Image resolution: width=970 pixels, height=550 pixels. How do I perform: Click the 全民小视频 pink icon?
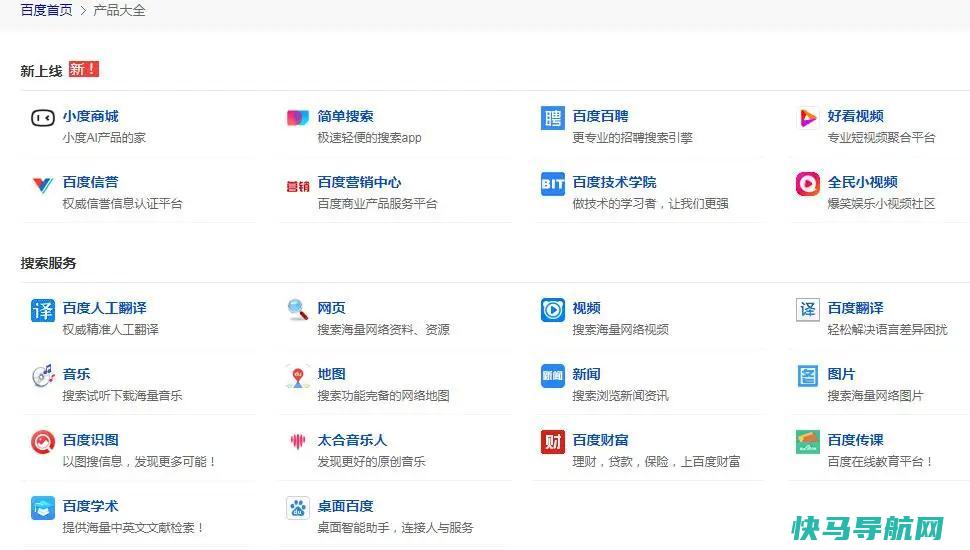point(807,184)
